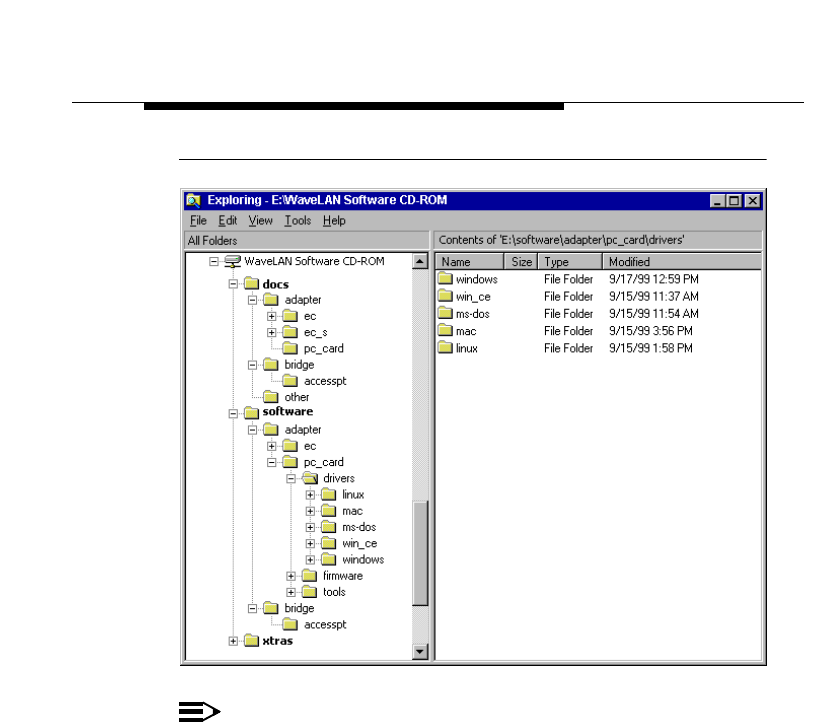The width and height of the screenshot is (838, 722).
Task: Minimize the Exploring window
Action: (717, 201)
